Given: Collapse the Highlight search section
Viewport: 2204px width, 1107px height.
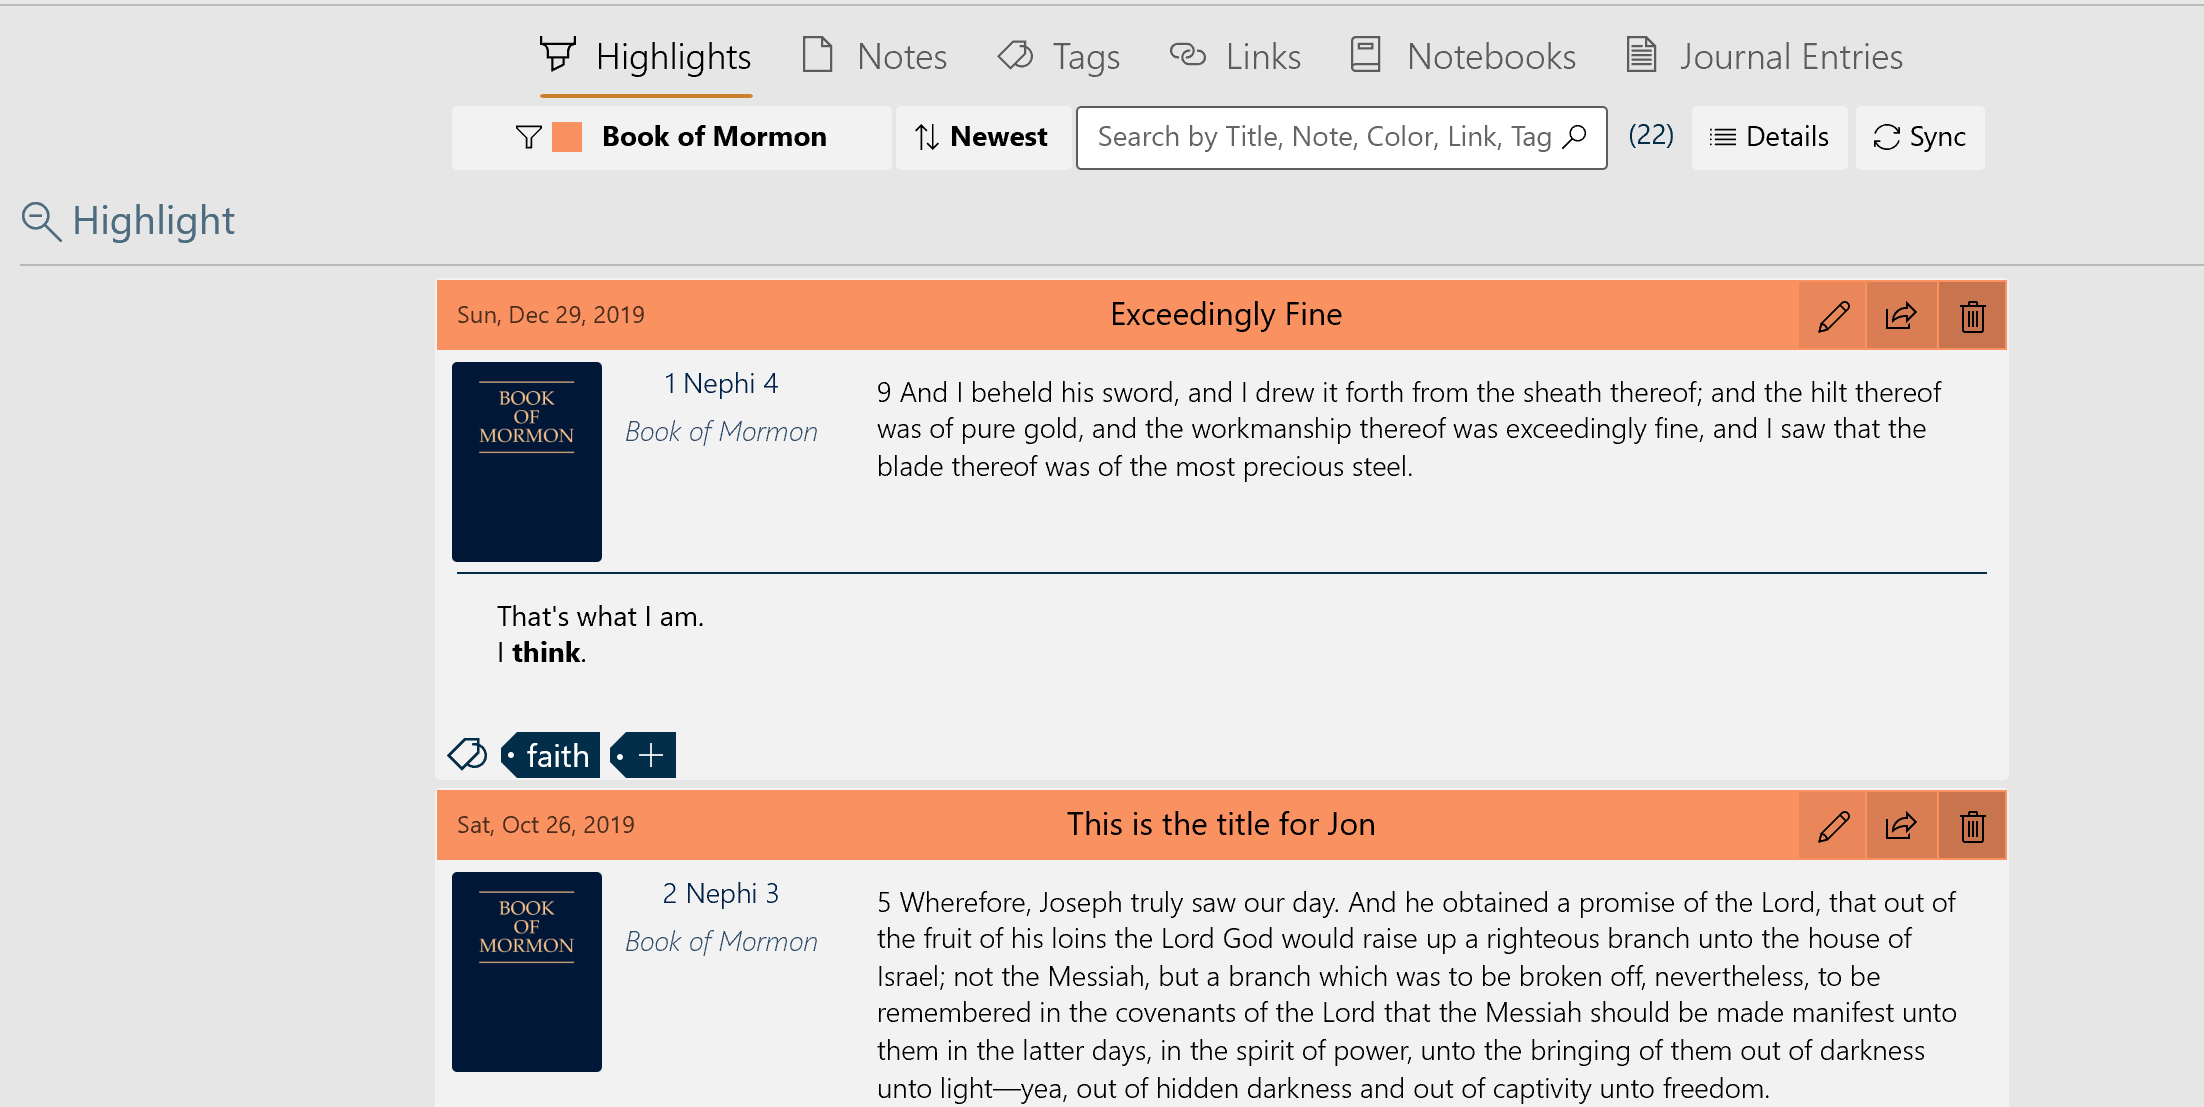Looking at the screenshot, I should coord(41,220).
